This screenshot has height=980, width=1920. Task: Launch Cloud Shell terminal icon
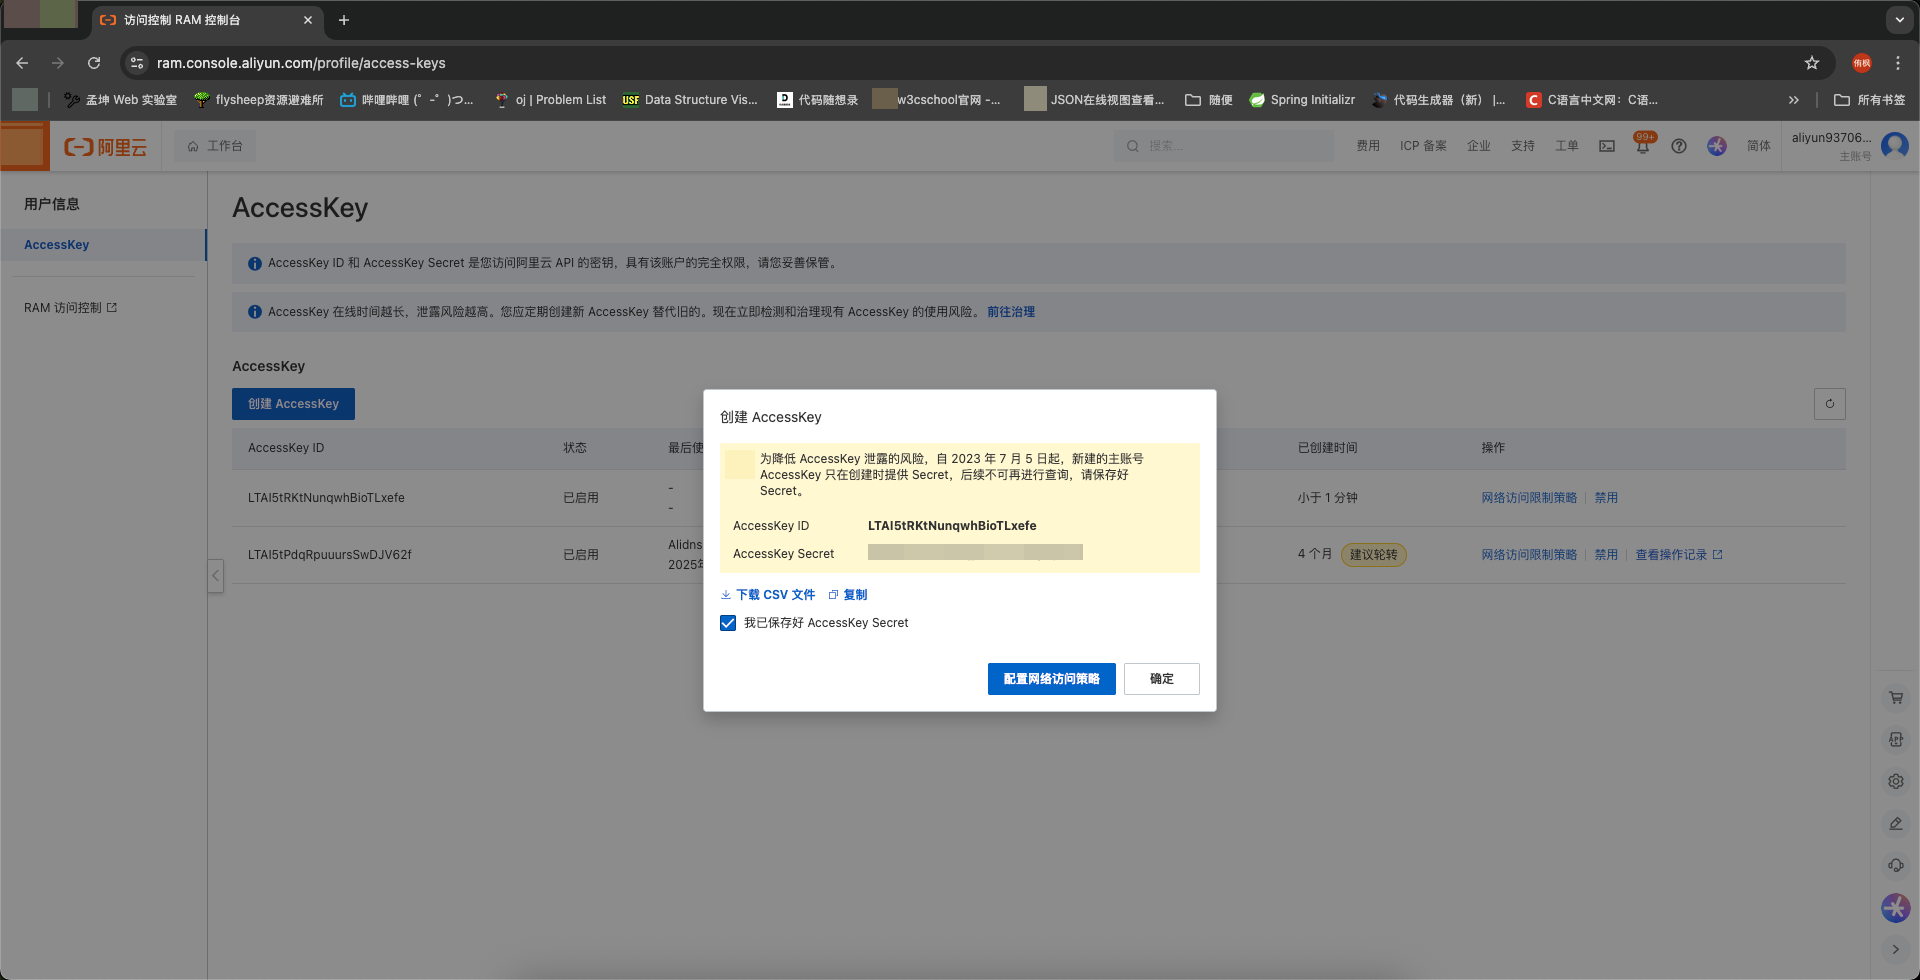[1607, 146]
